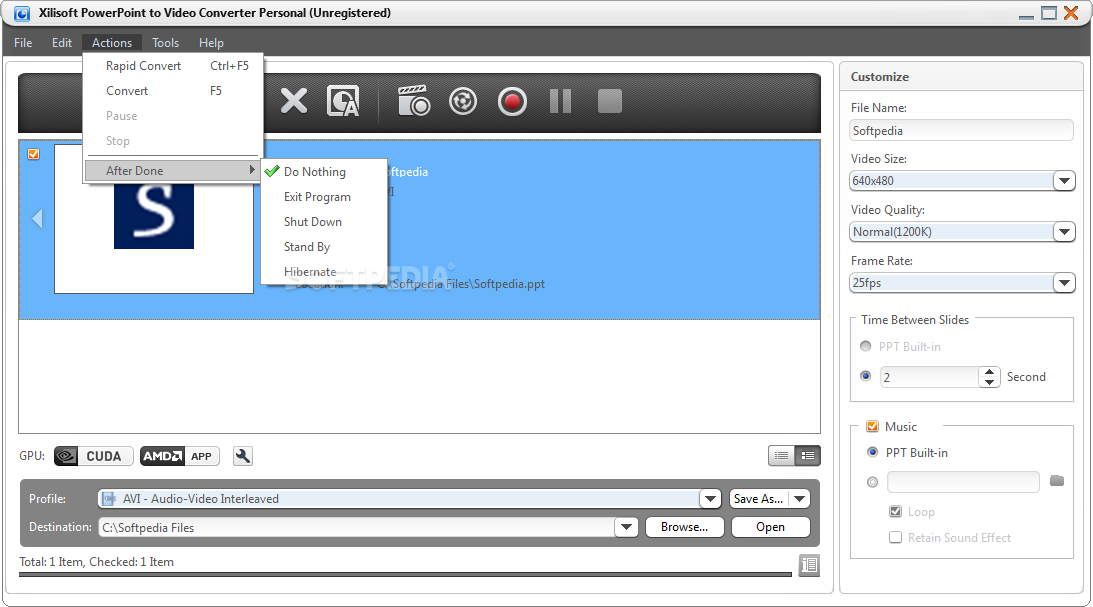Open the Actions menu
1093x607 pixels.
point(112,43)
